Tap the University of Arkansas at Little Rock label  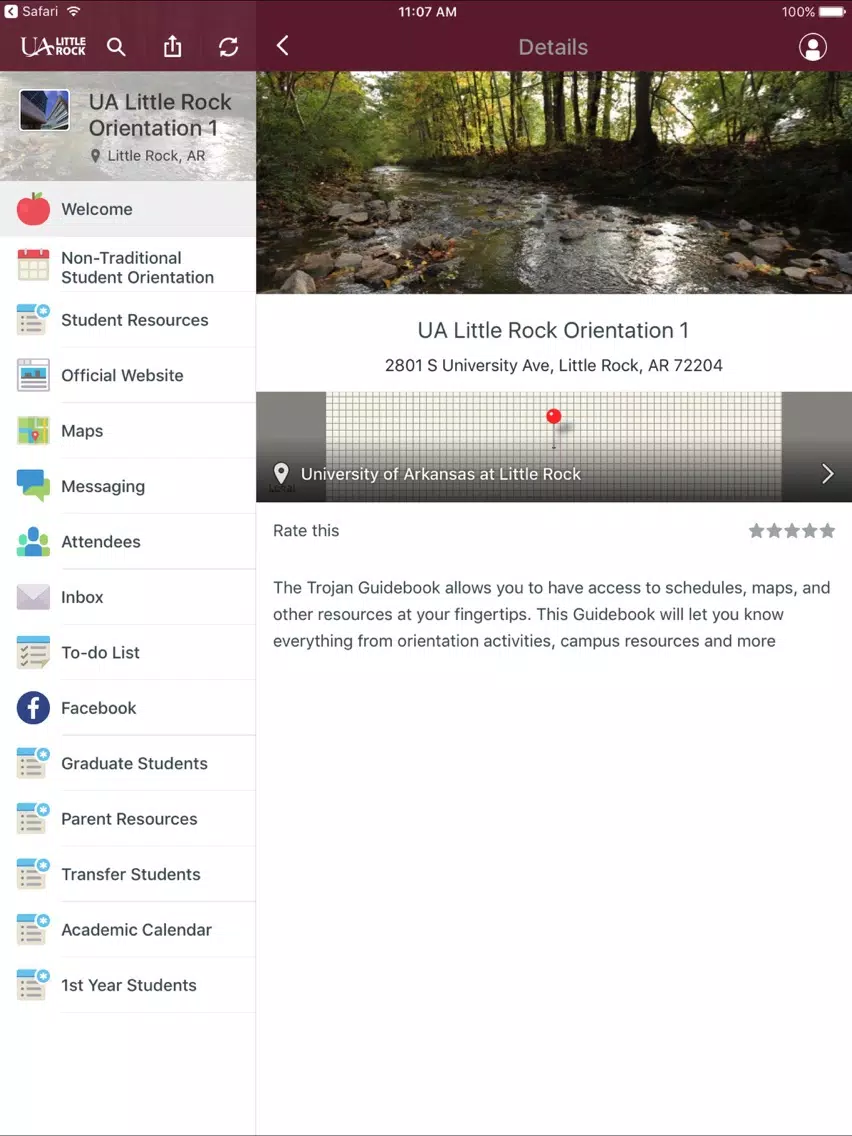pos(440,474)
